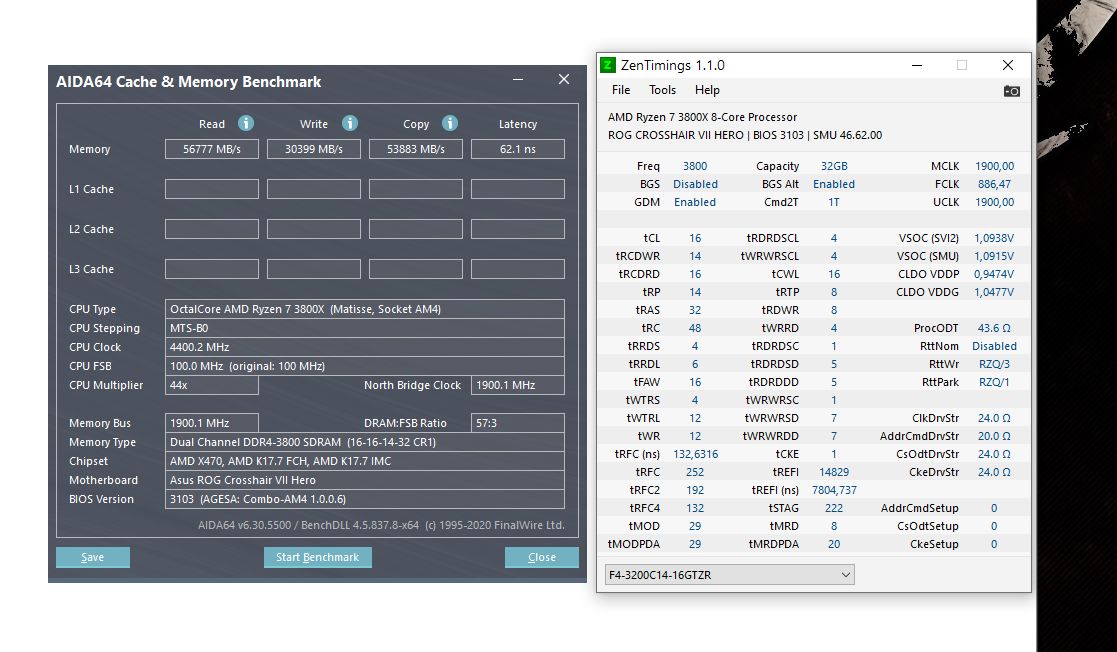Click the empty L1 Cache Read field

(212, 189)
